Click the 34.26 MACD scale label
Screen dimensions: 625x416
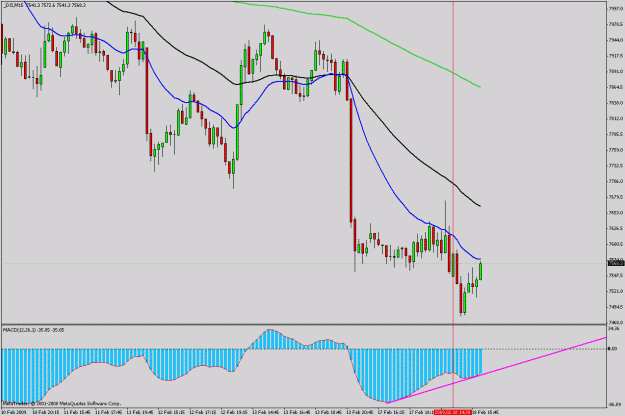click(x=614, y=328)
